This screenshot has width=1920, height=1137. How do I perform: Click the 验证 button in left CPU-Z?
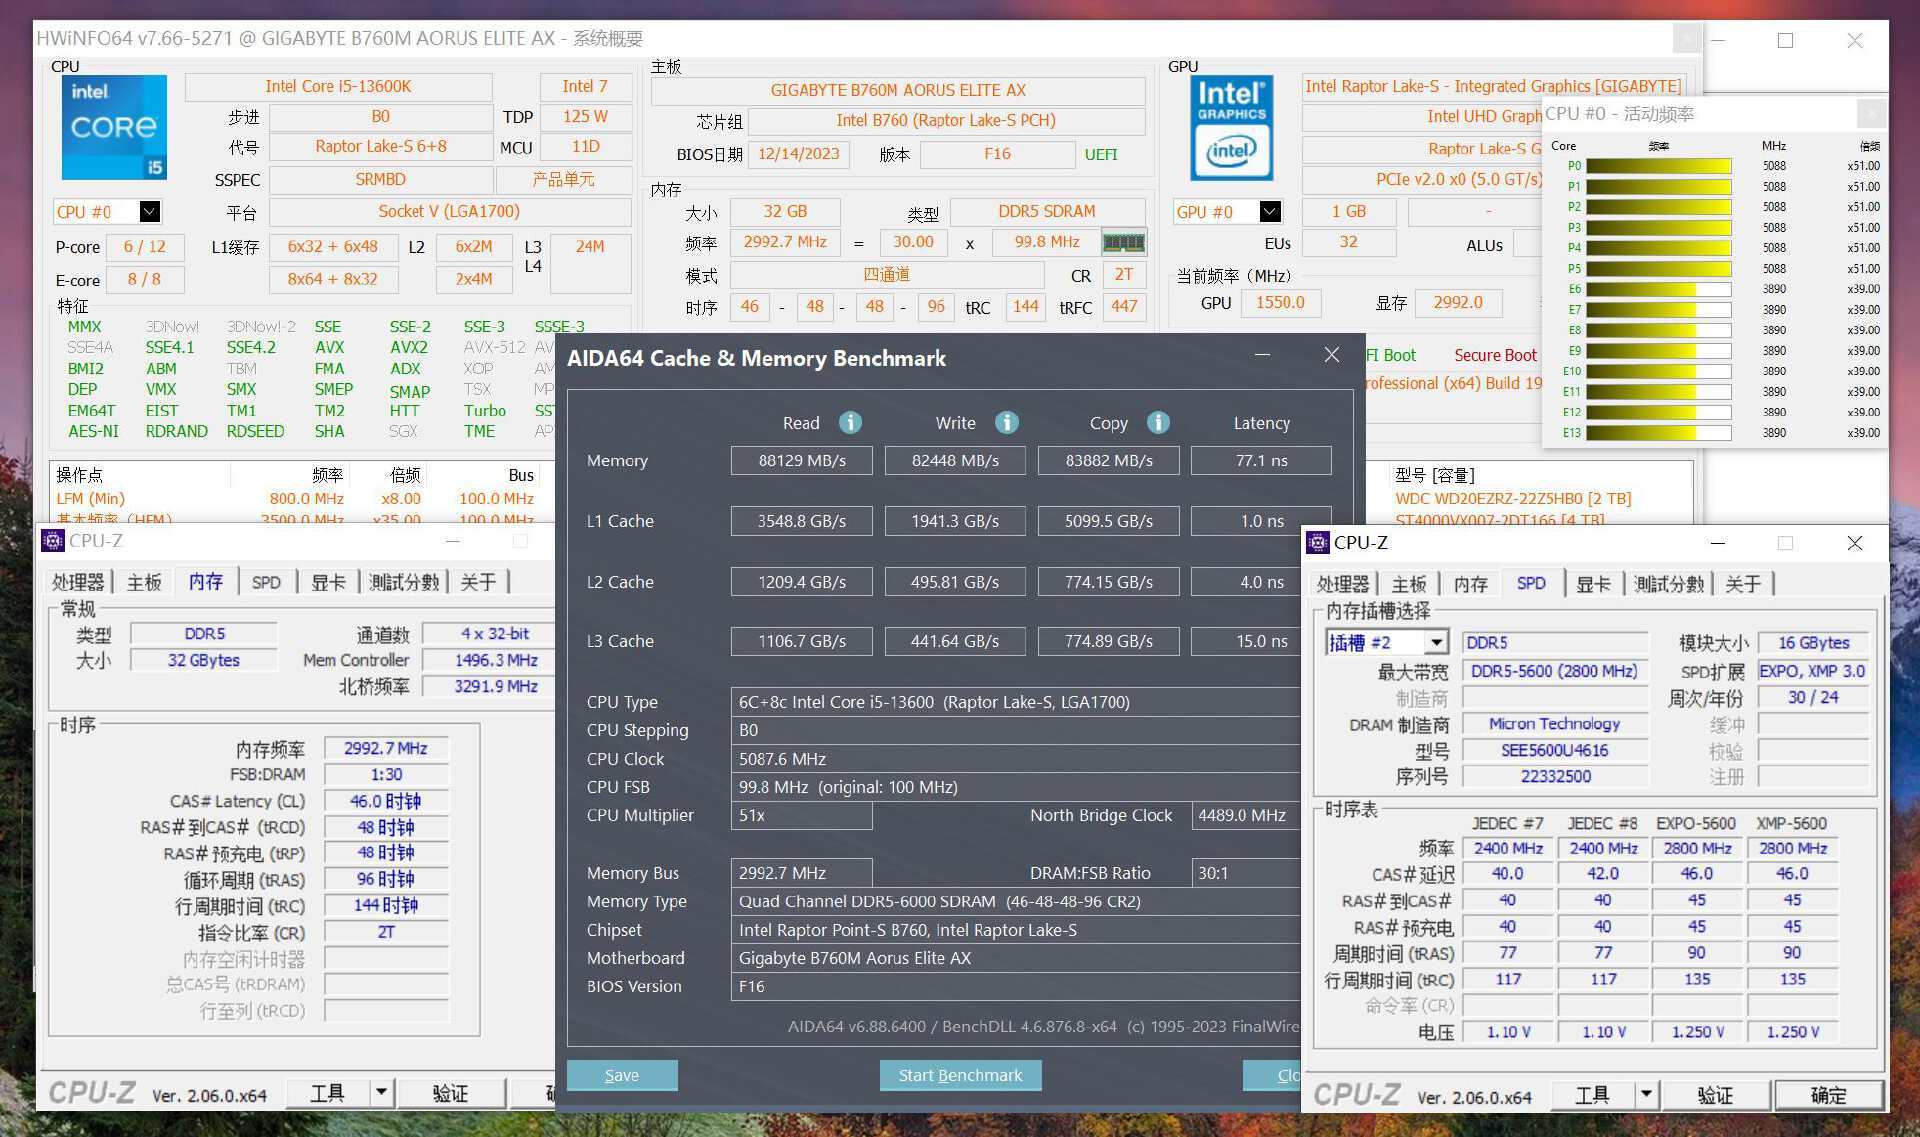coord(450,1093)
